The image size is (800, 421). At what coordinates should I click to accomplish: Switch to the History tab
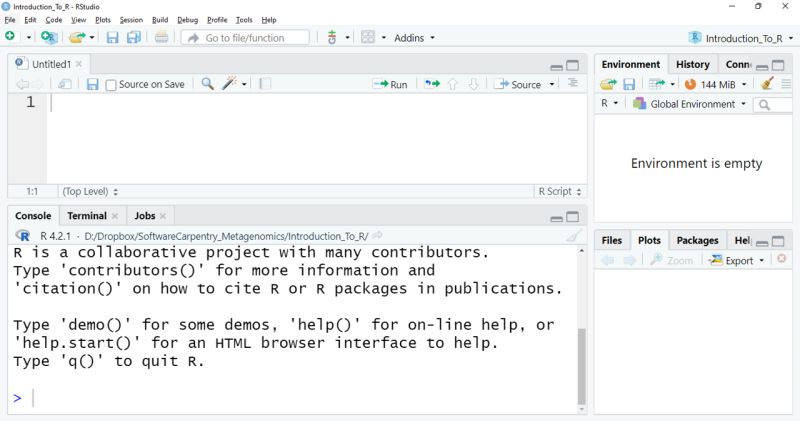[x=692, y=64]
